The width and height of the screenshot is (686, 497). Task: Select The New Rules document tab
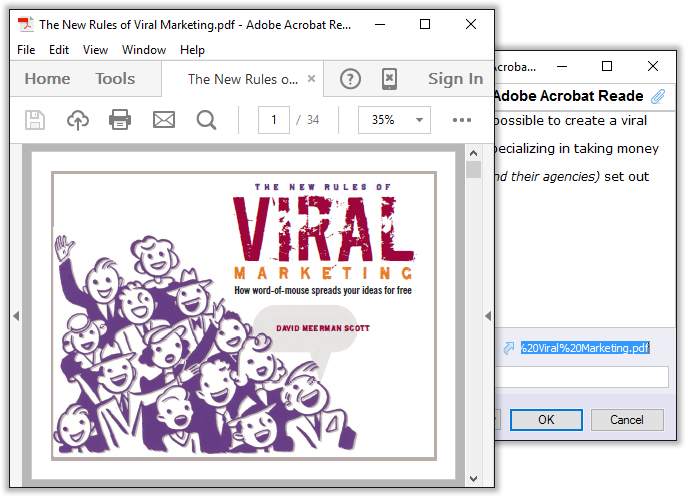click(x=243, y=79)
